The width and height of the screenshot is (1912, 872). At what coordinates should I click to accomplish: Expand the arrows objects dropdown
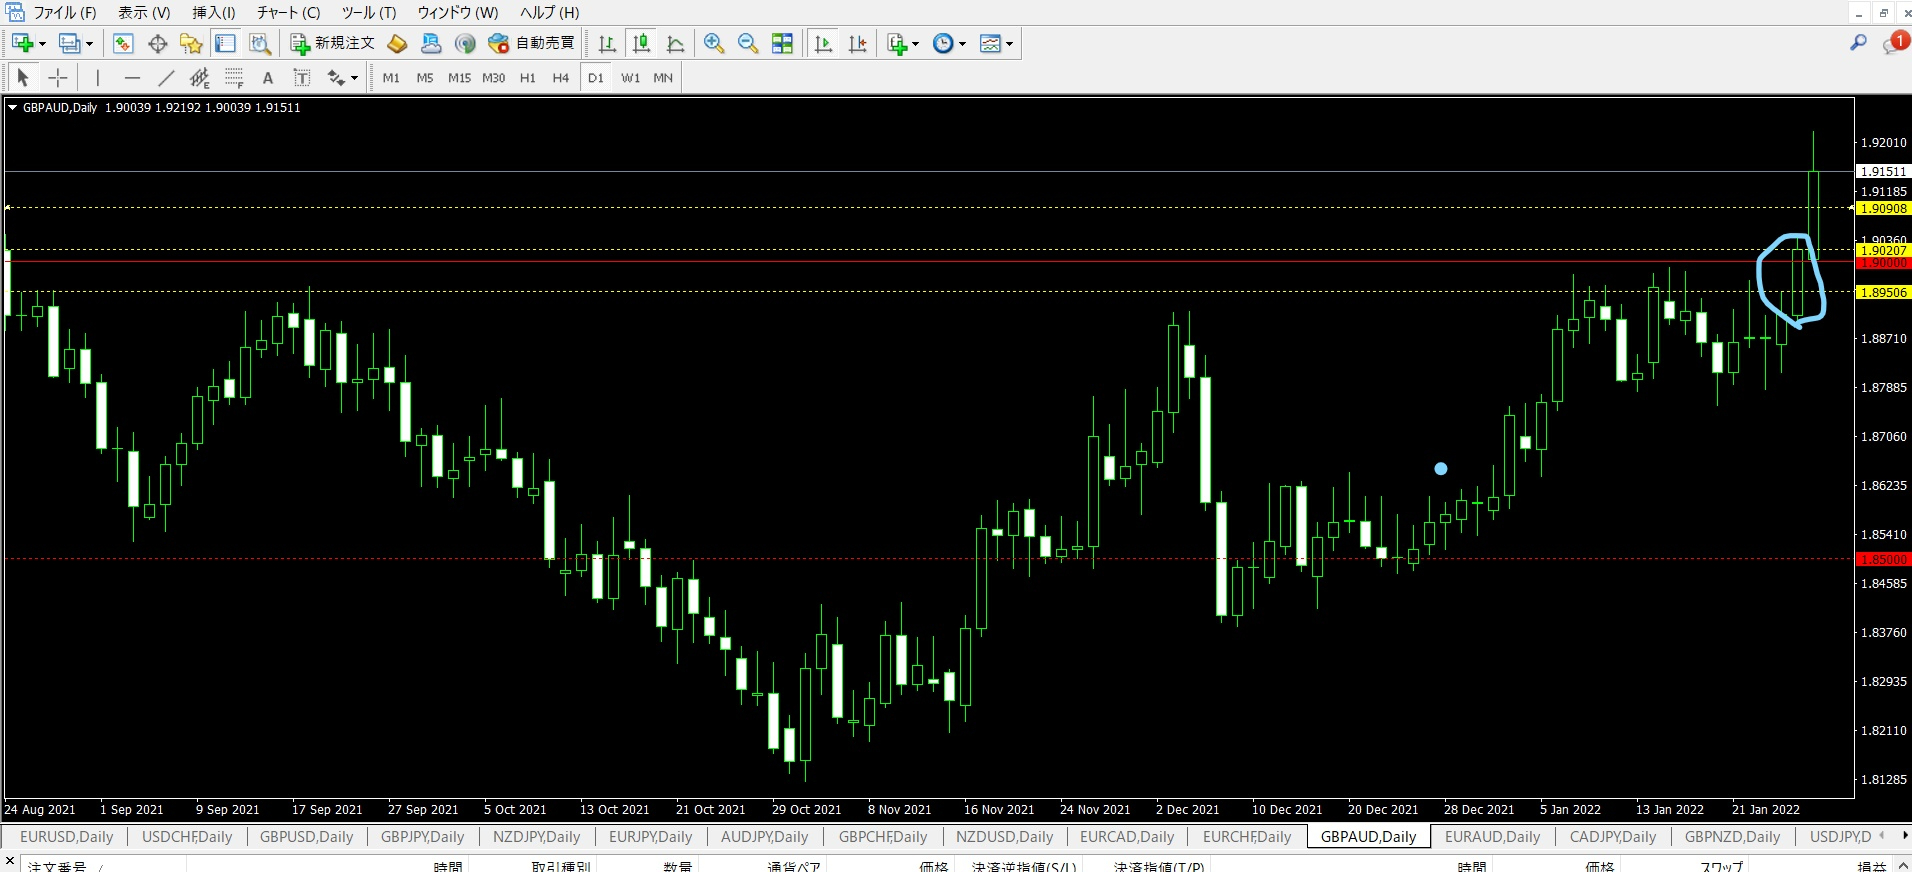click(354, 78)
